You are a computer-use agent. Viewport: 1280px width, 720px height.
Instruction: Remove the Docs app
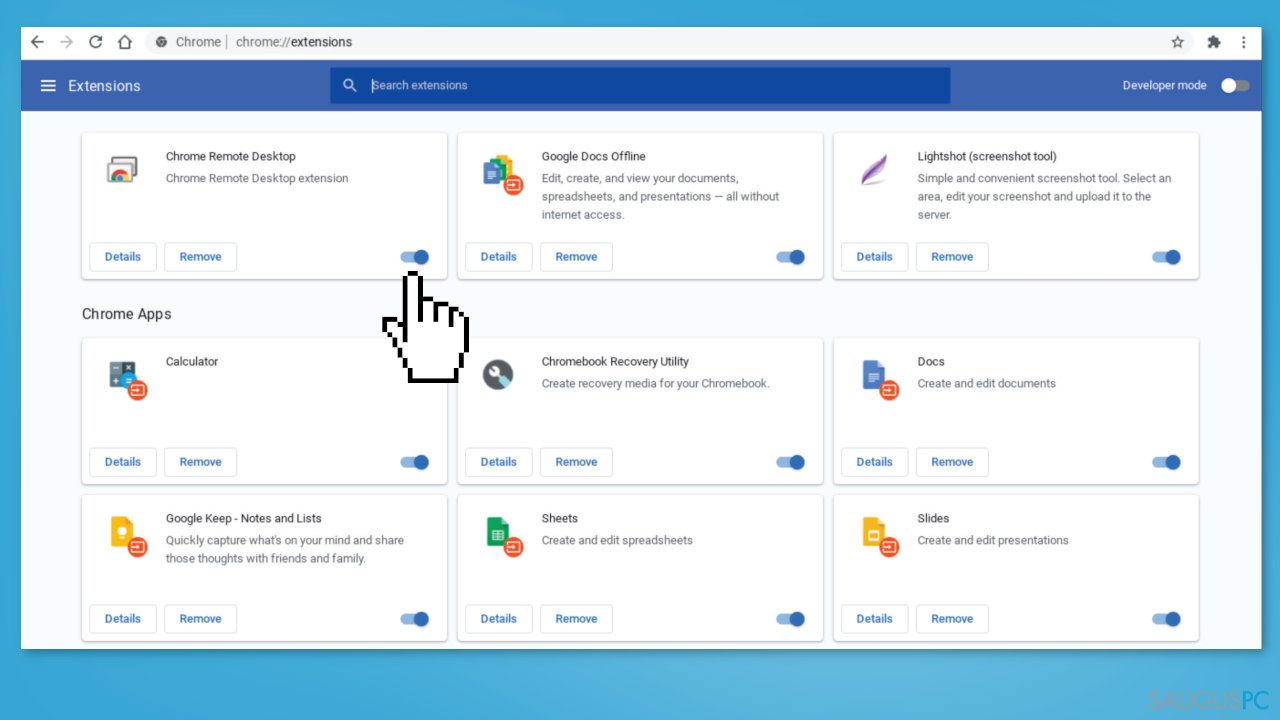pos(952,462)
